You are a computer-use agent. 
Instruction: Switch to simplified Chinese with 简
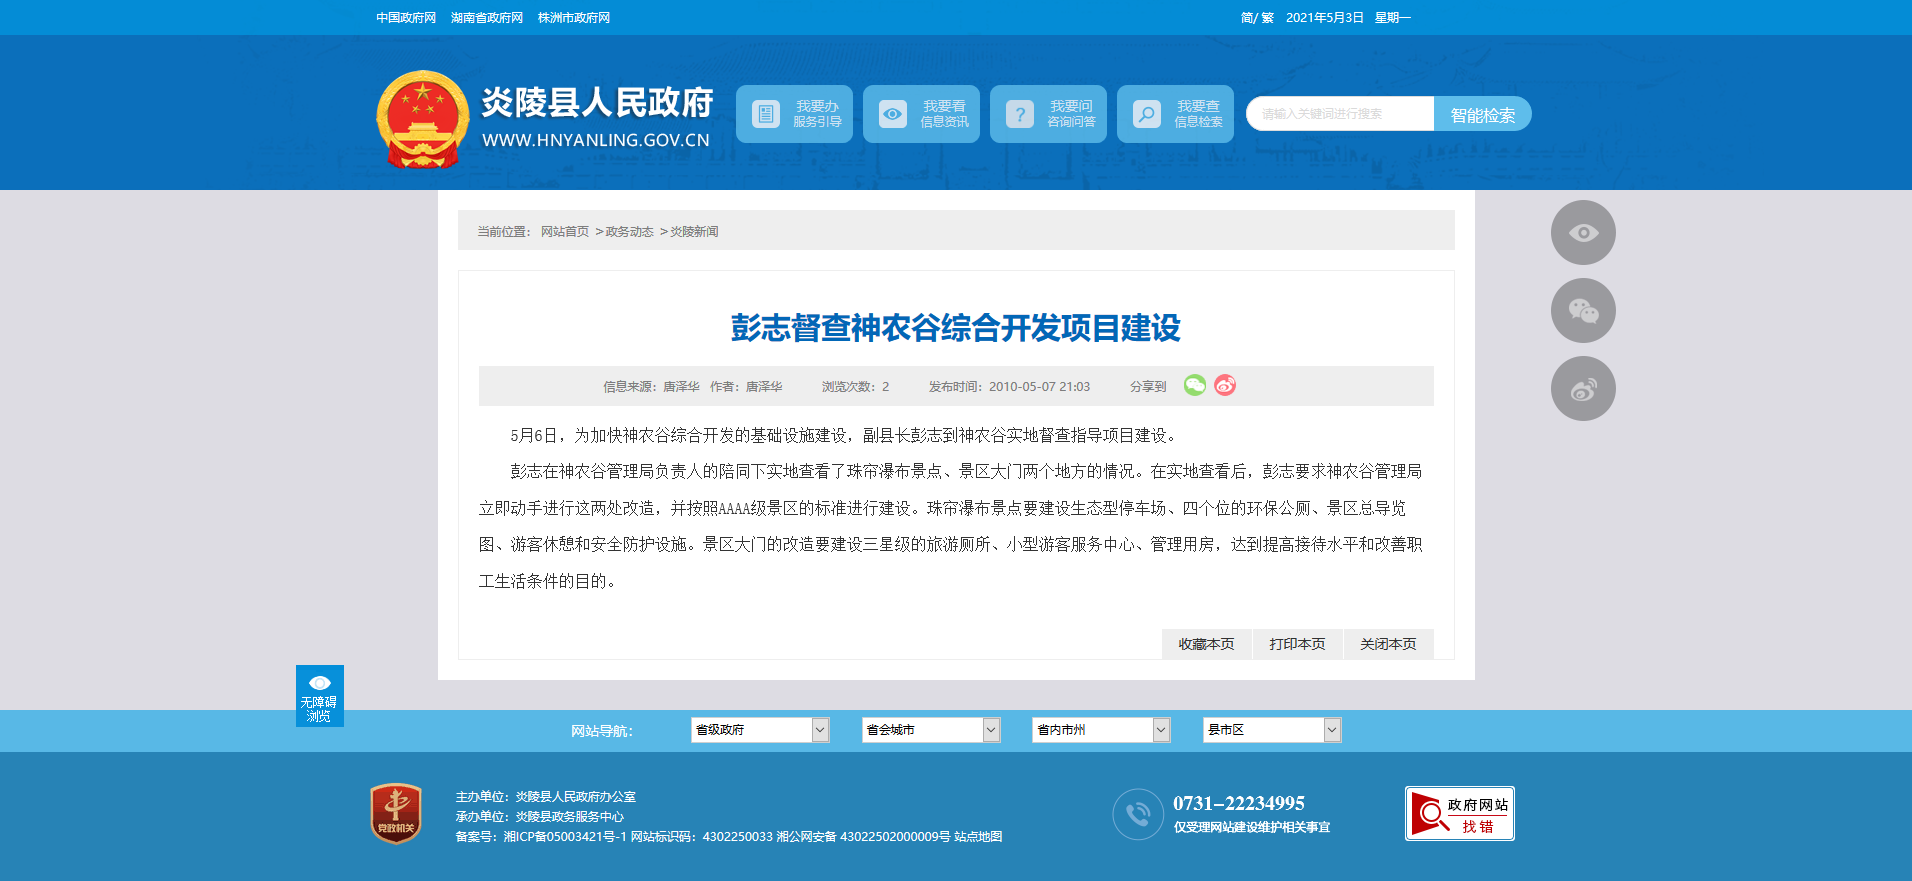point(1247,18)
